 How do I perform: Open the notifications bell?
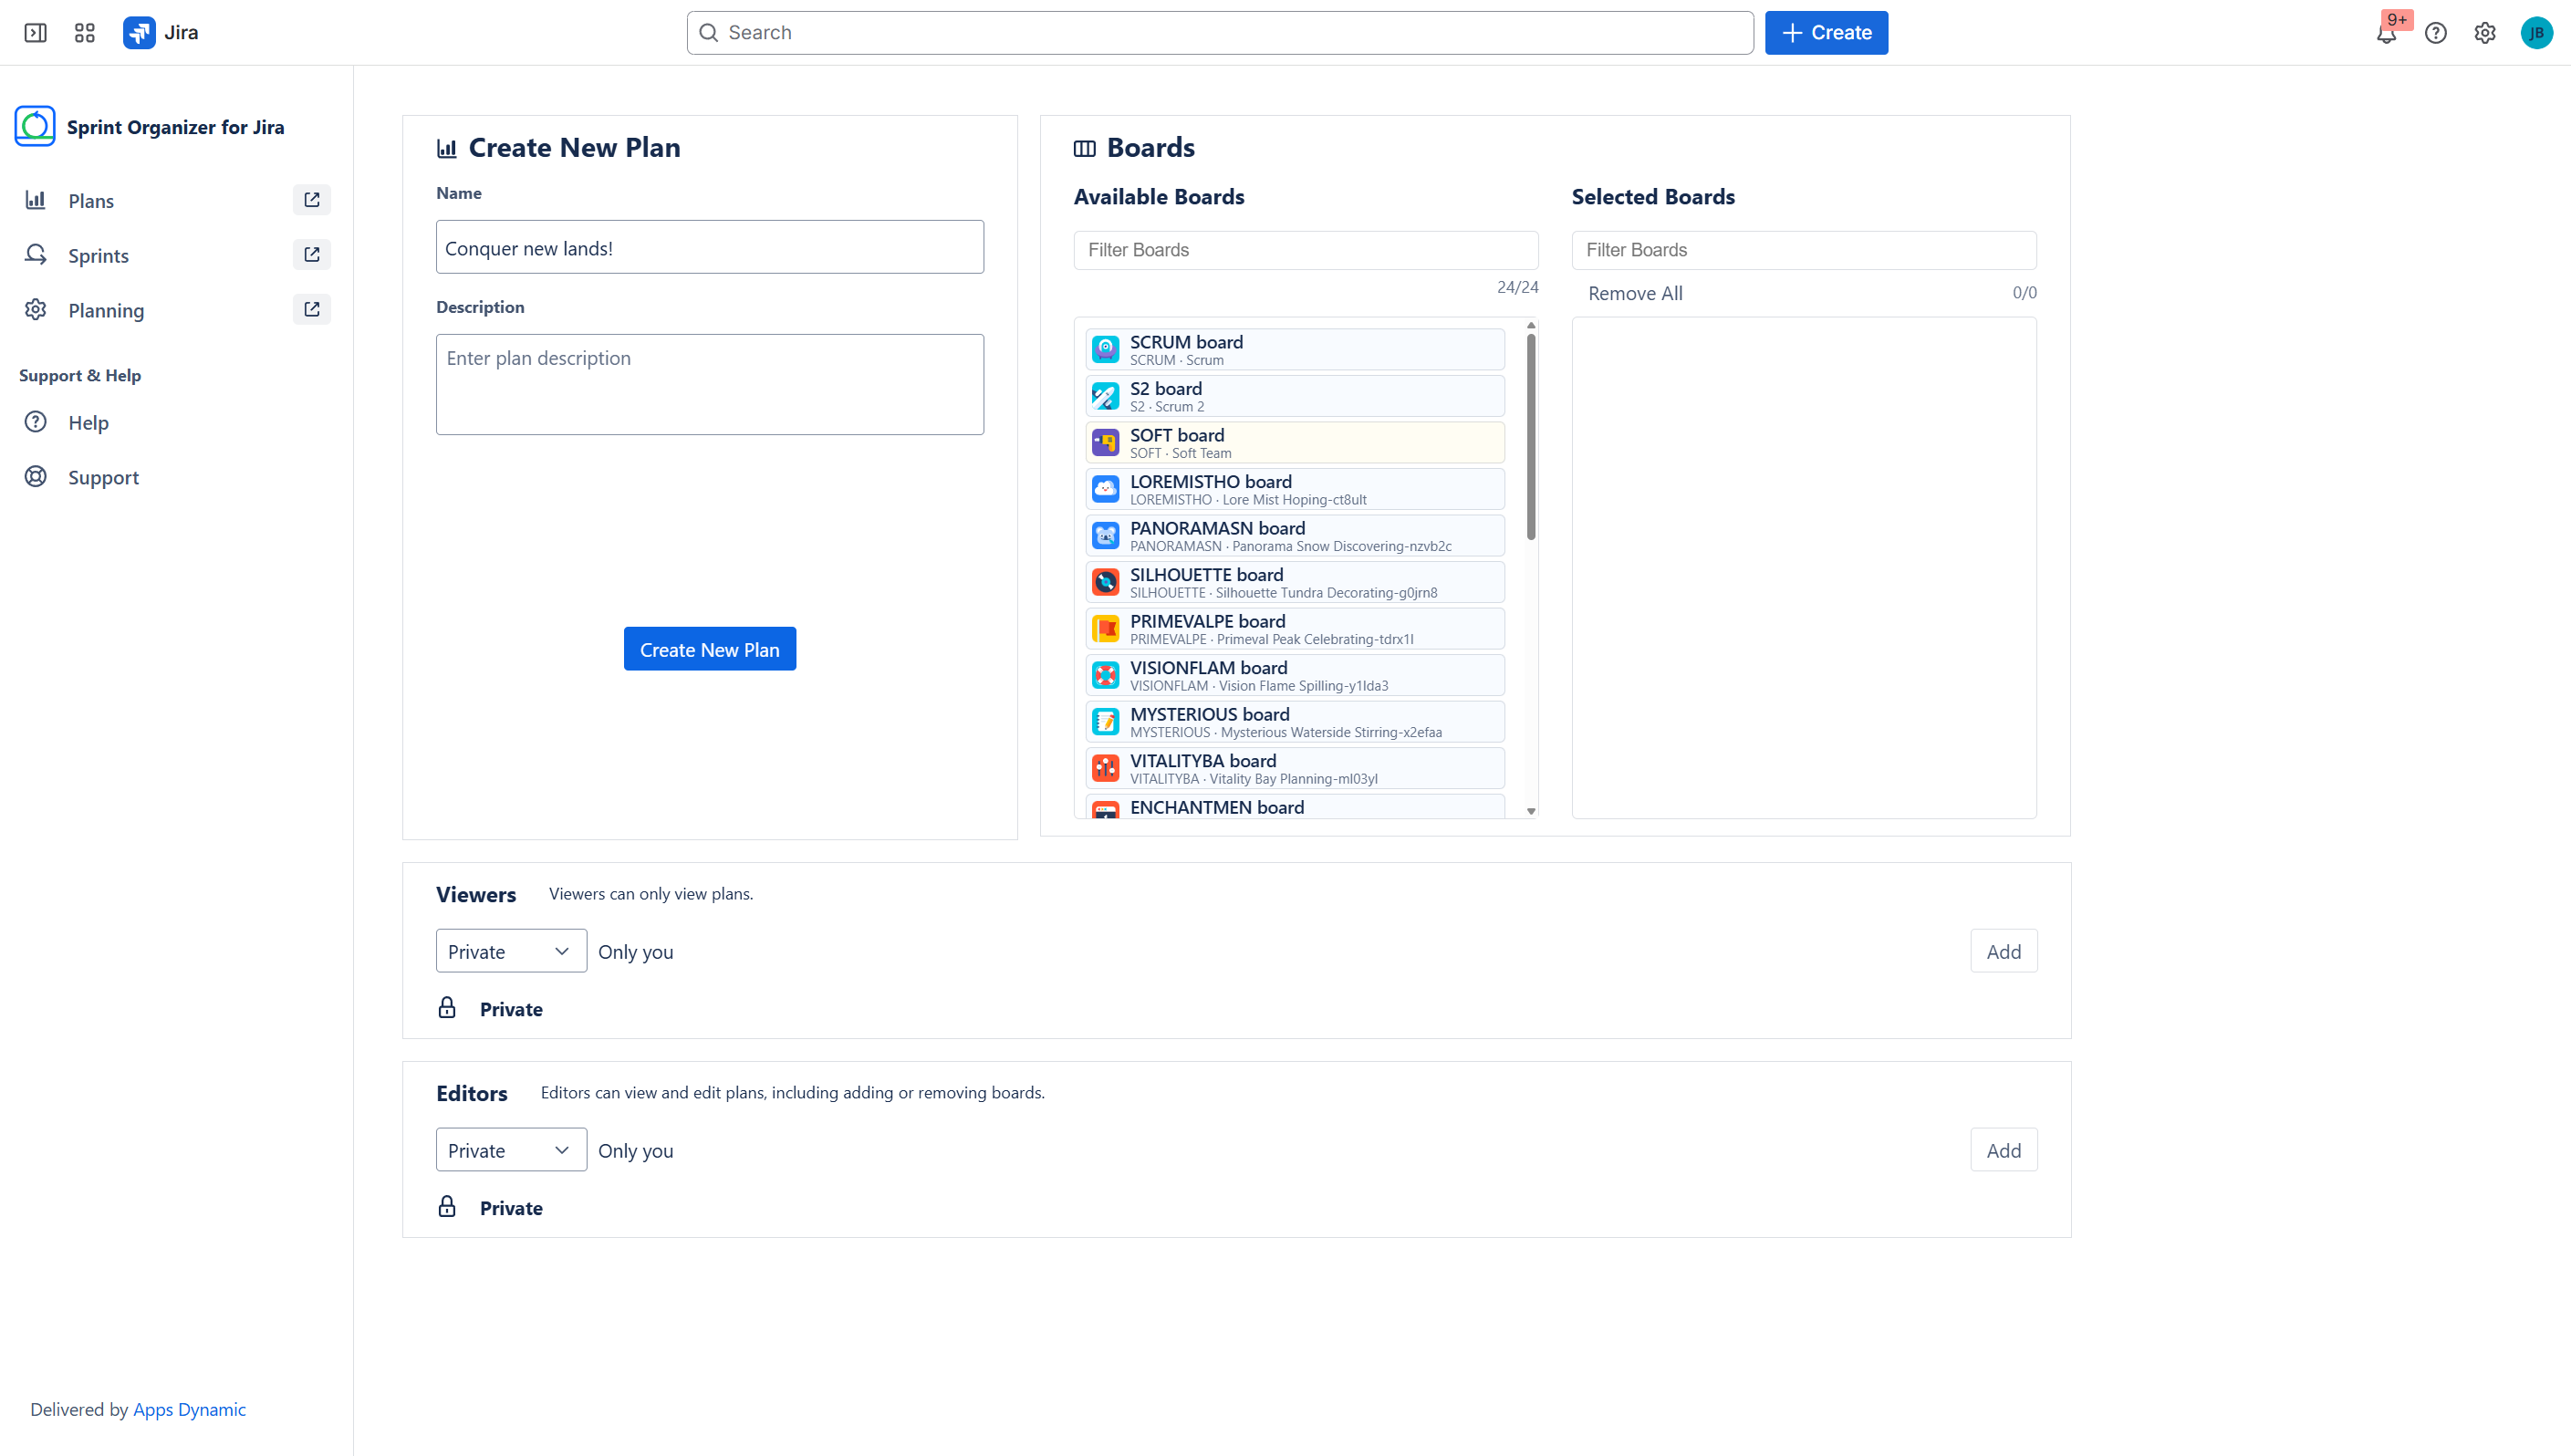(x=2386, y=34)
